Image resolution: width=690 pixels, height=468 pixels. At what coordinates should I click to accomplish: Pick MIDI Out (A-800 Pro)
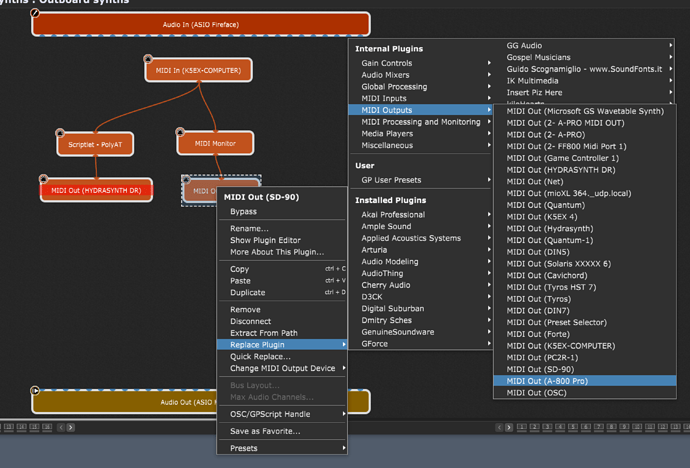click(x=585, y=381)
